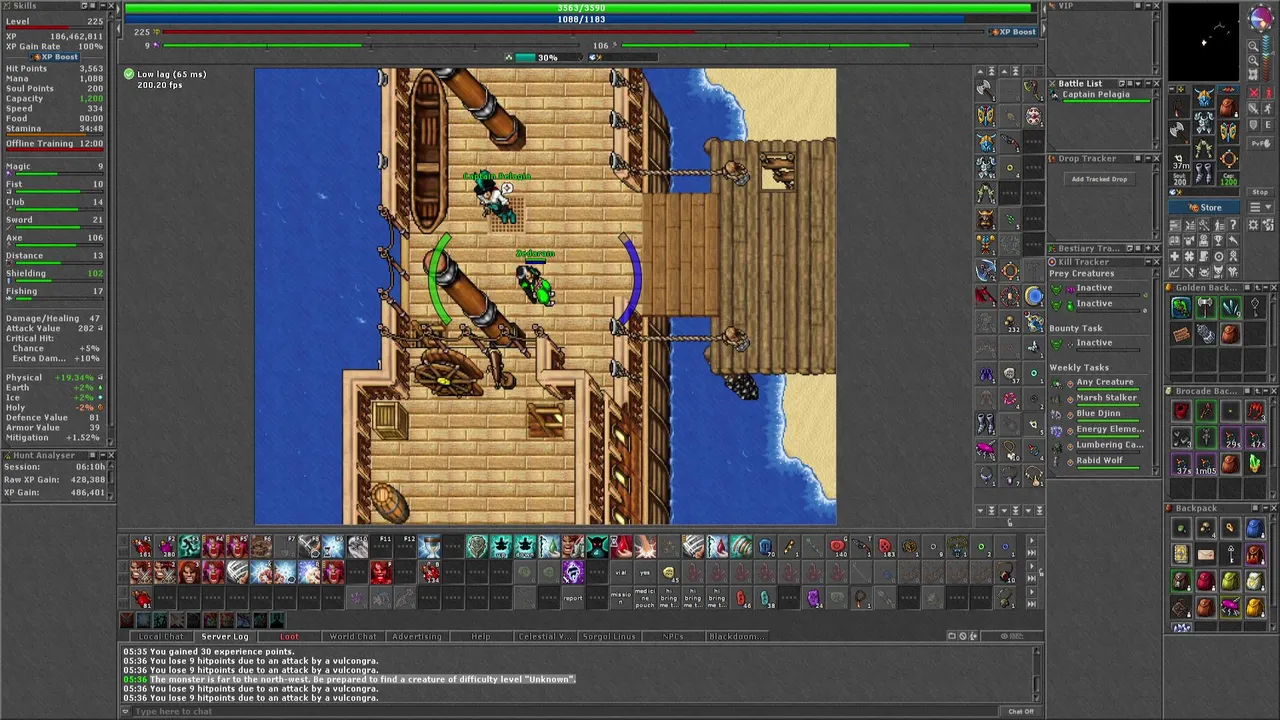This screenshot has height=720, width=1280.
Task: Collapse the Kill Tracker panel
Action: click(x=1148, y=262)
